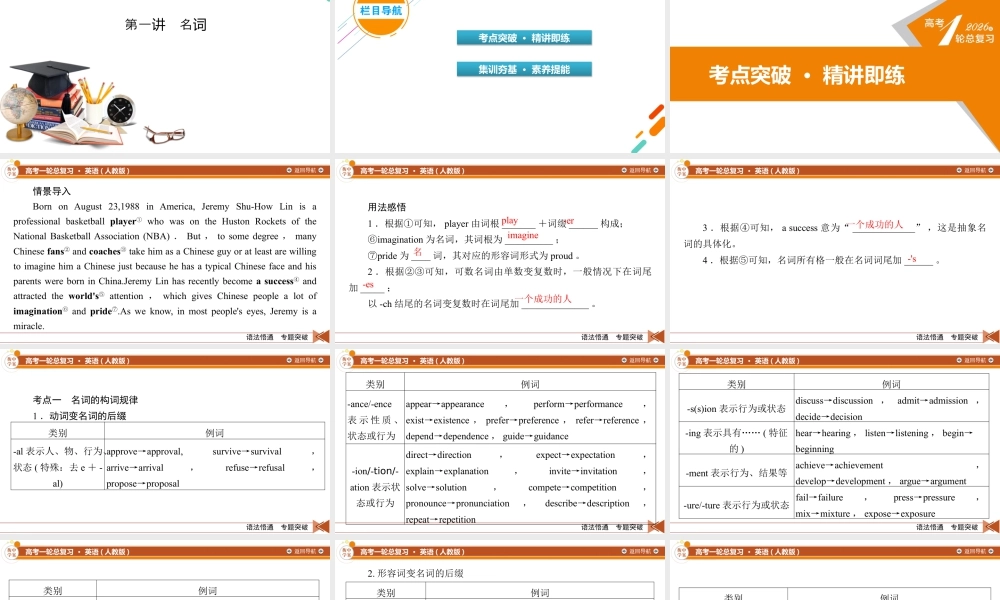Click the red answer 'play'

click(x=510, y=221)
